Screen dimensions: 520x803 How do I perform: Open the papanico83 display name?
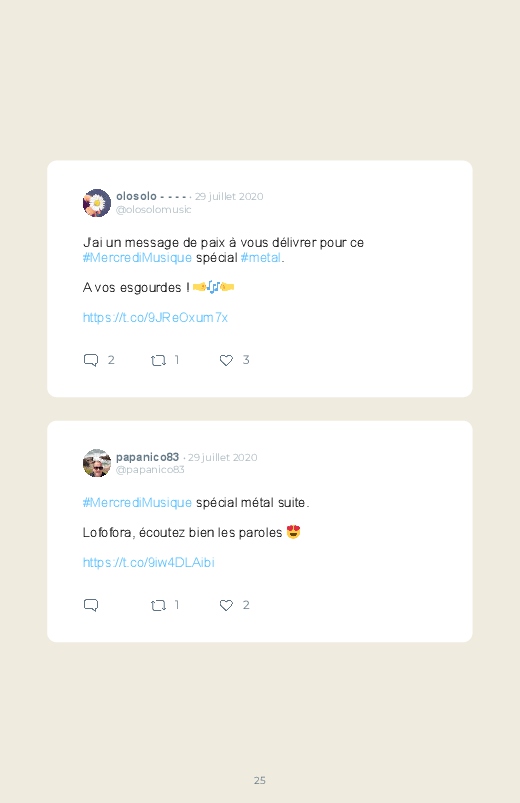[148, 457]
